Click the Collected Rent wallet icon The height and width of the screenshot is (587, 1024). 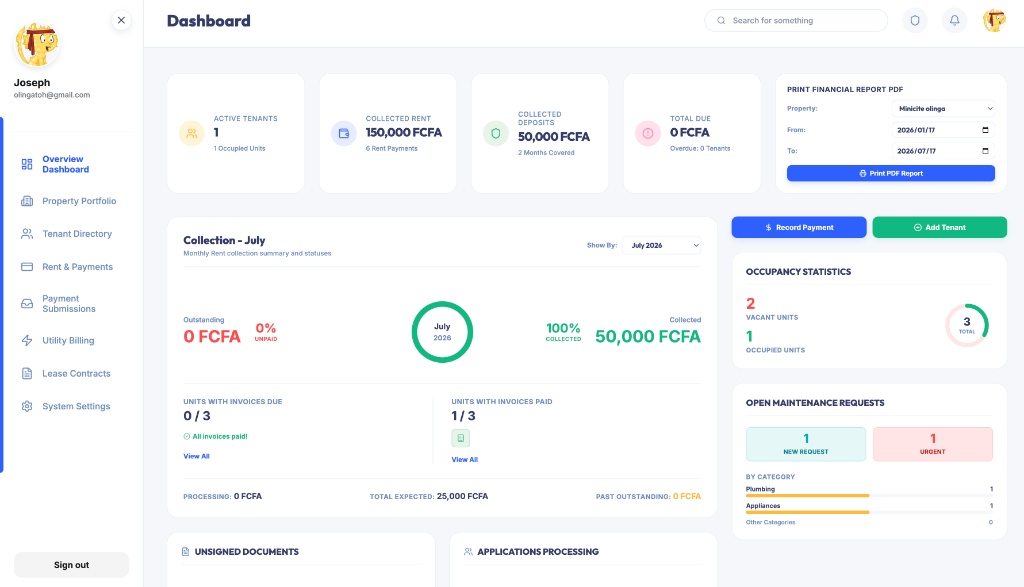[344, 133]
